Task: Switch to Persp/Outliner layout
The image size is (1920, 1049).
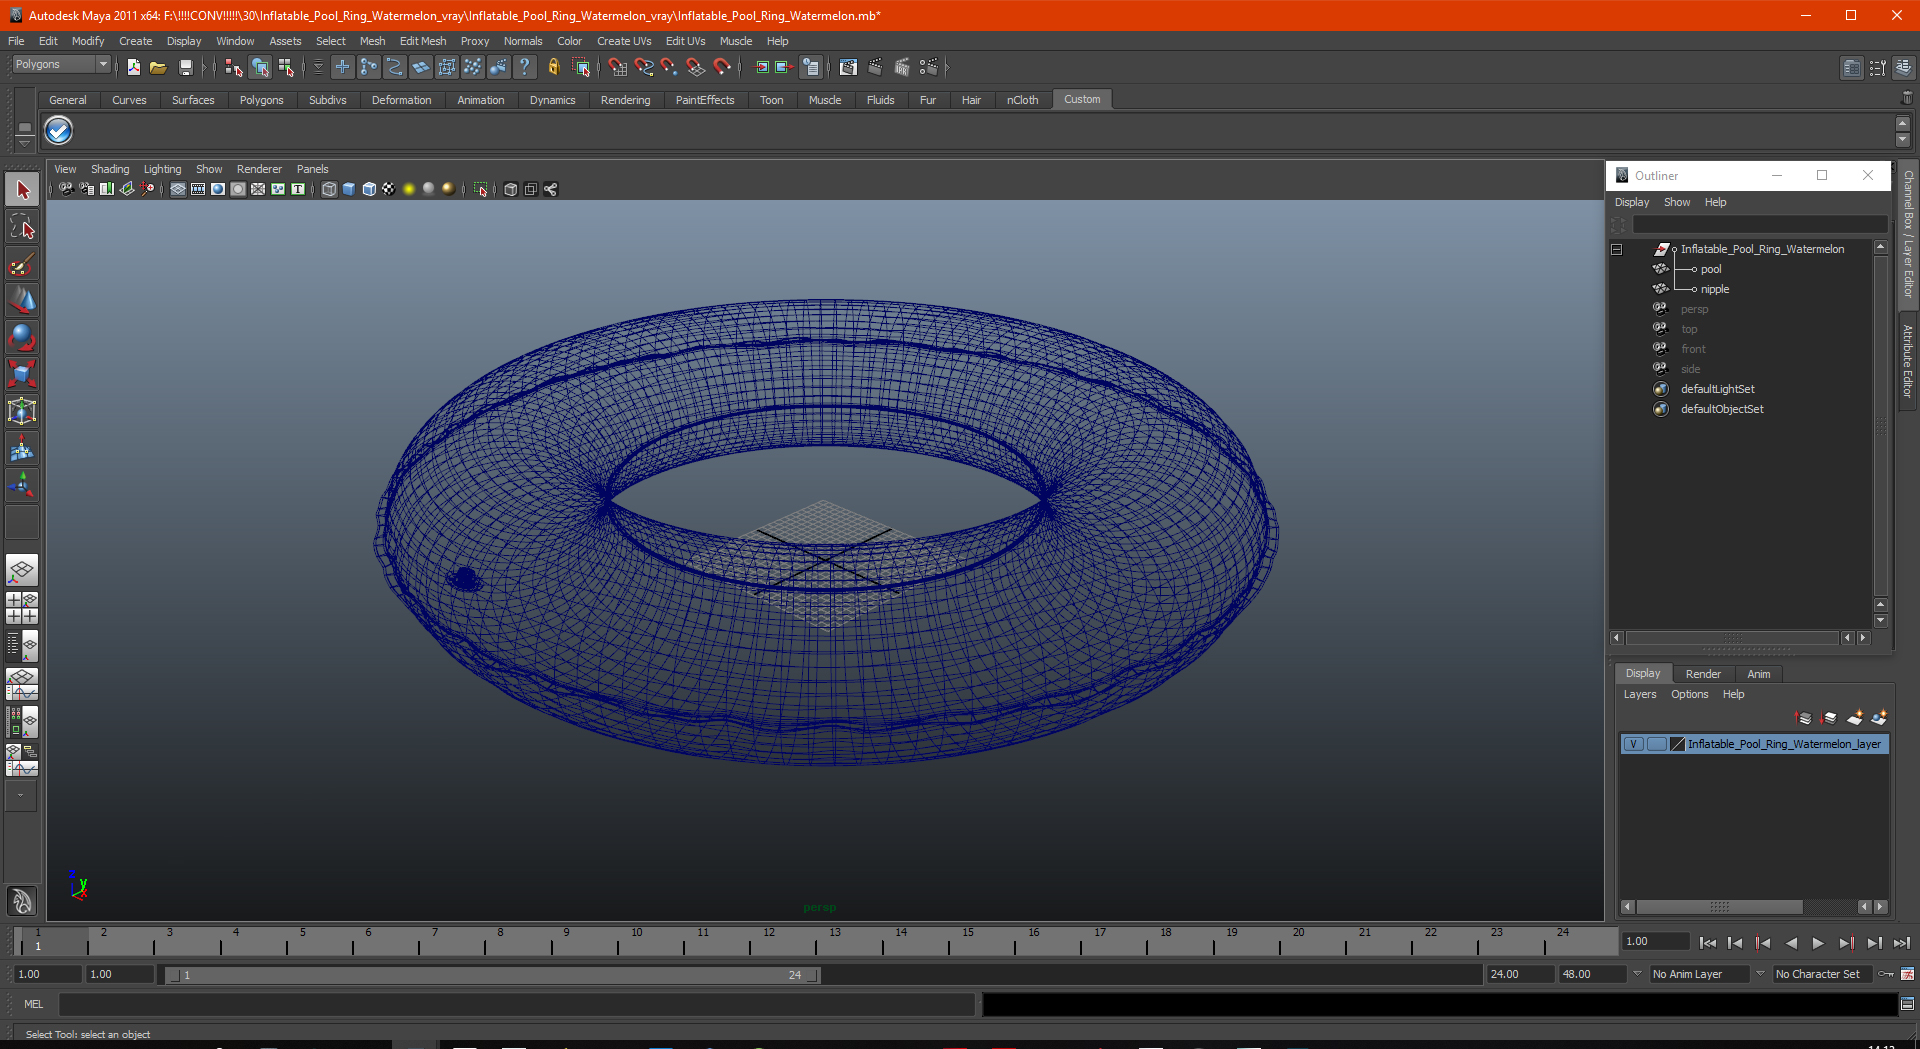Action: click(x=22, y=646)
